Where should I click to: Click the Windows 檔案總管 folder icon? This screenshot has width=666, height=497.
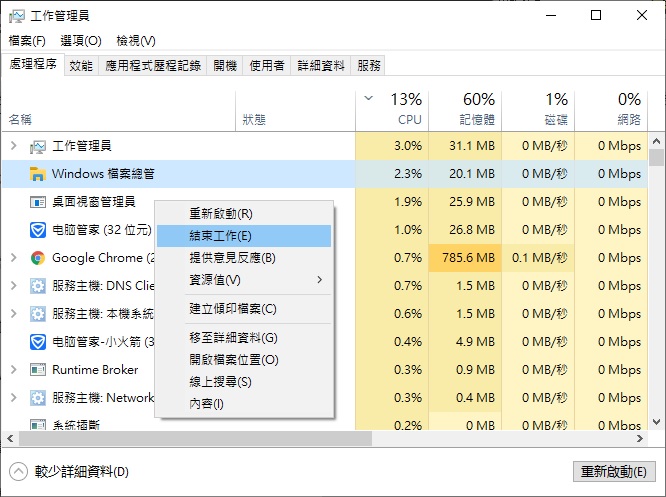38,174
